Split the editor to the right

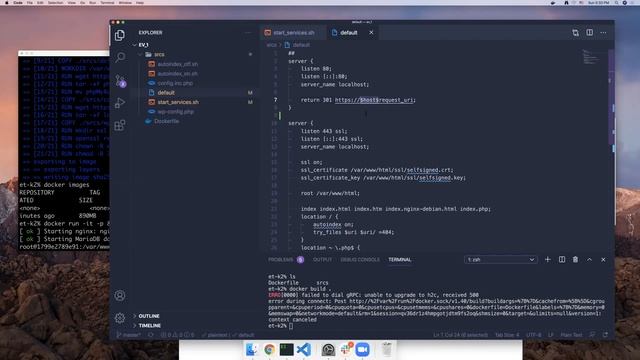590,33
